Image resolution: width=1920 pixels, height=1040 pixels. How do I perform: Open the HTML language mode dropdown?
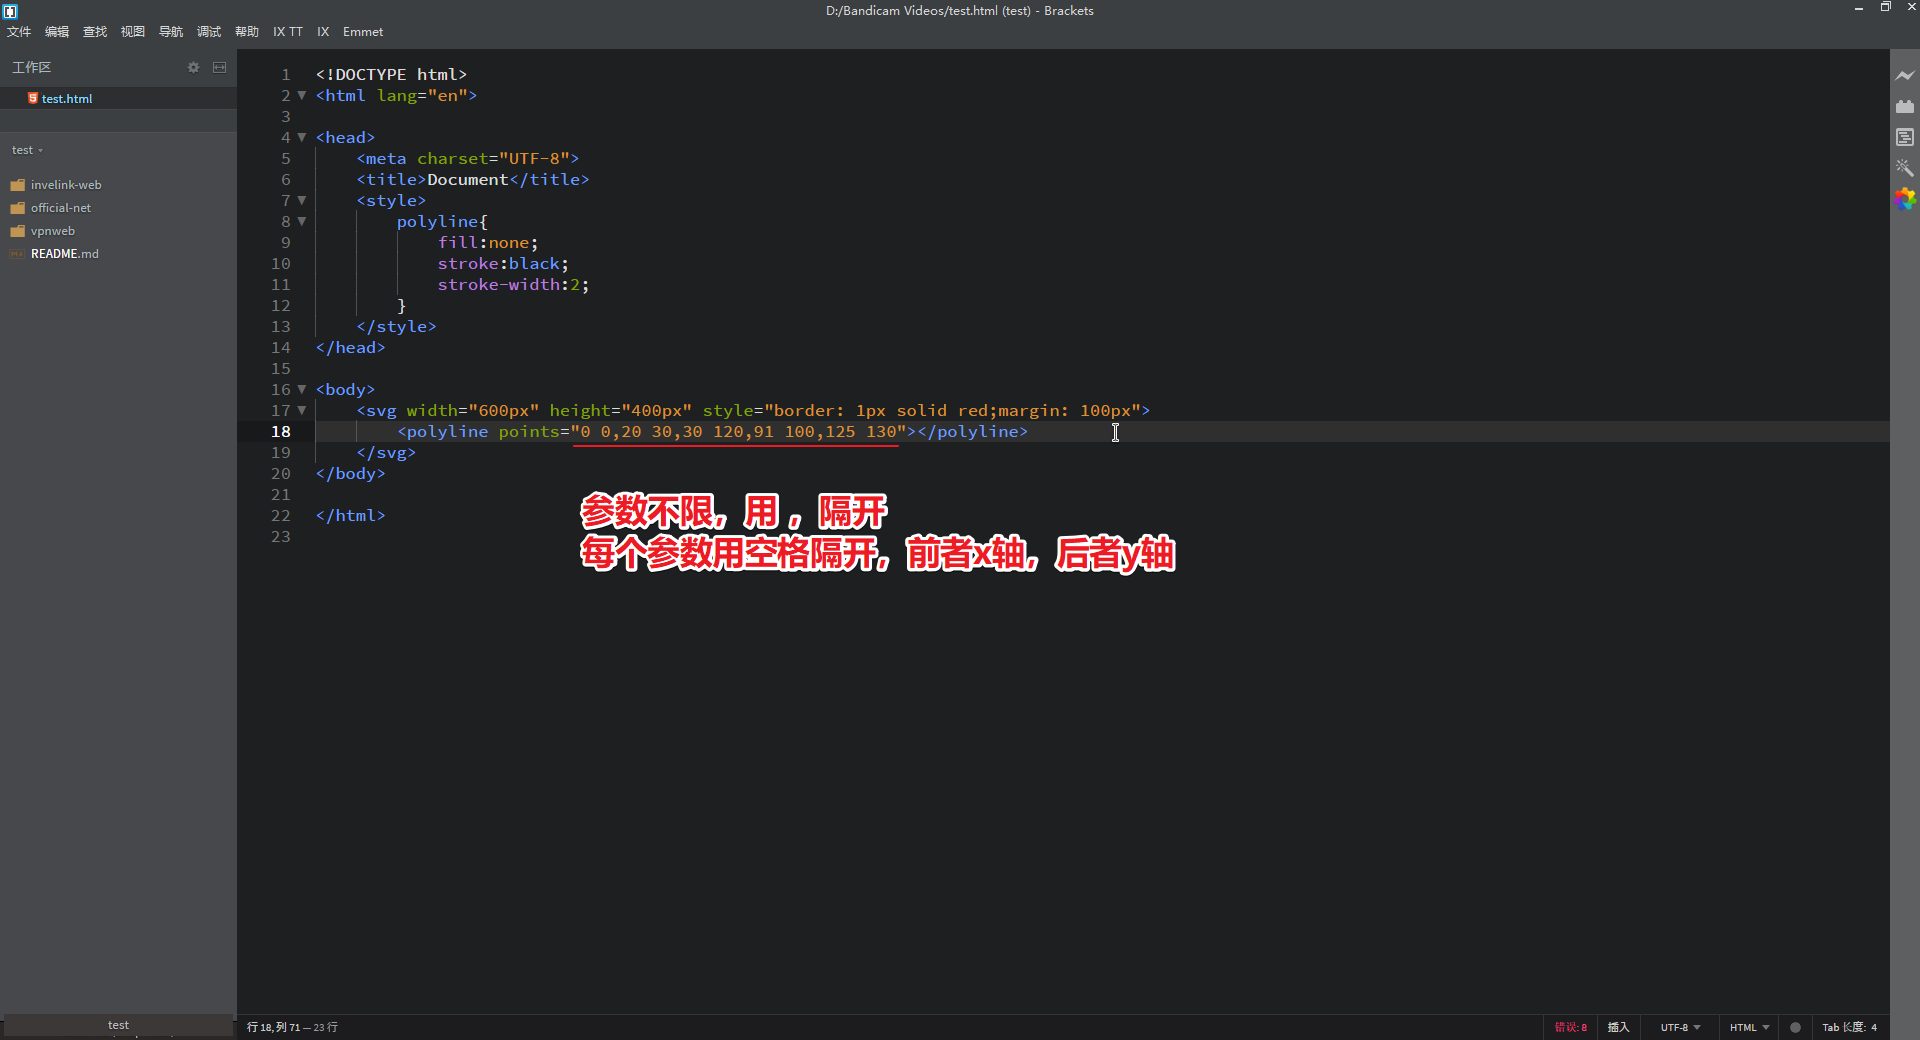point(1747,1027)
